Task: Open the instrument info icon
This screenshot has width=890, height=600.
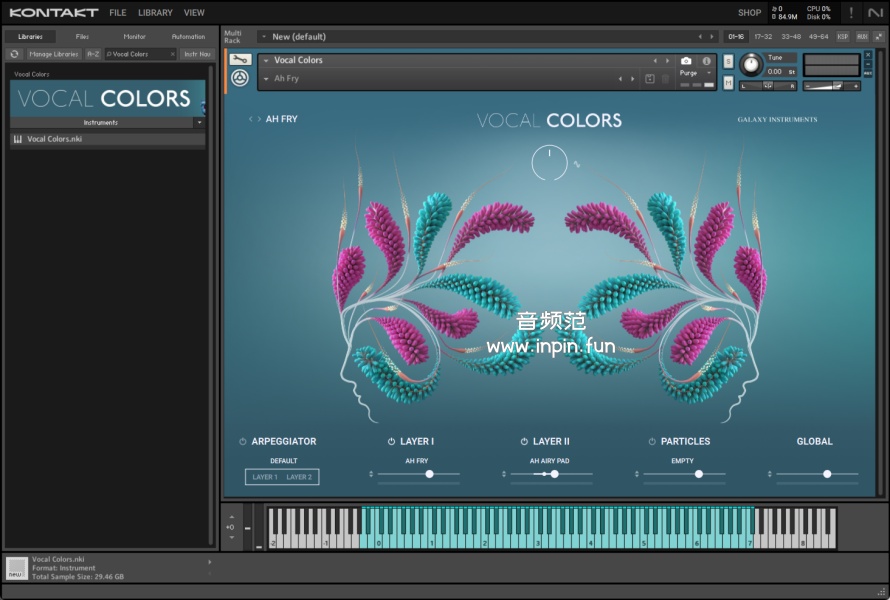Action: pyautogui.click(x=706, y=61)
